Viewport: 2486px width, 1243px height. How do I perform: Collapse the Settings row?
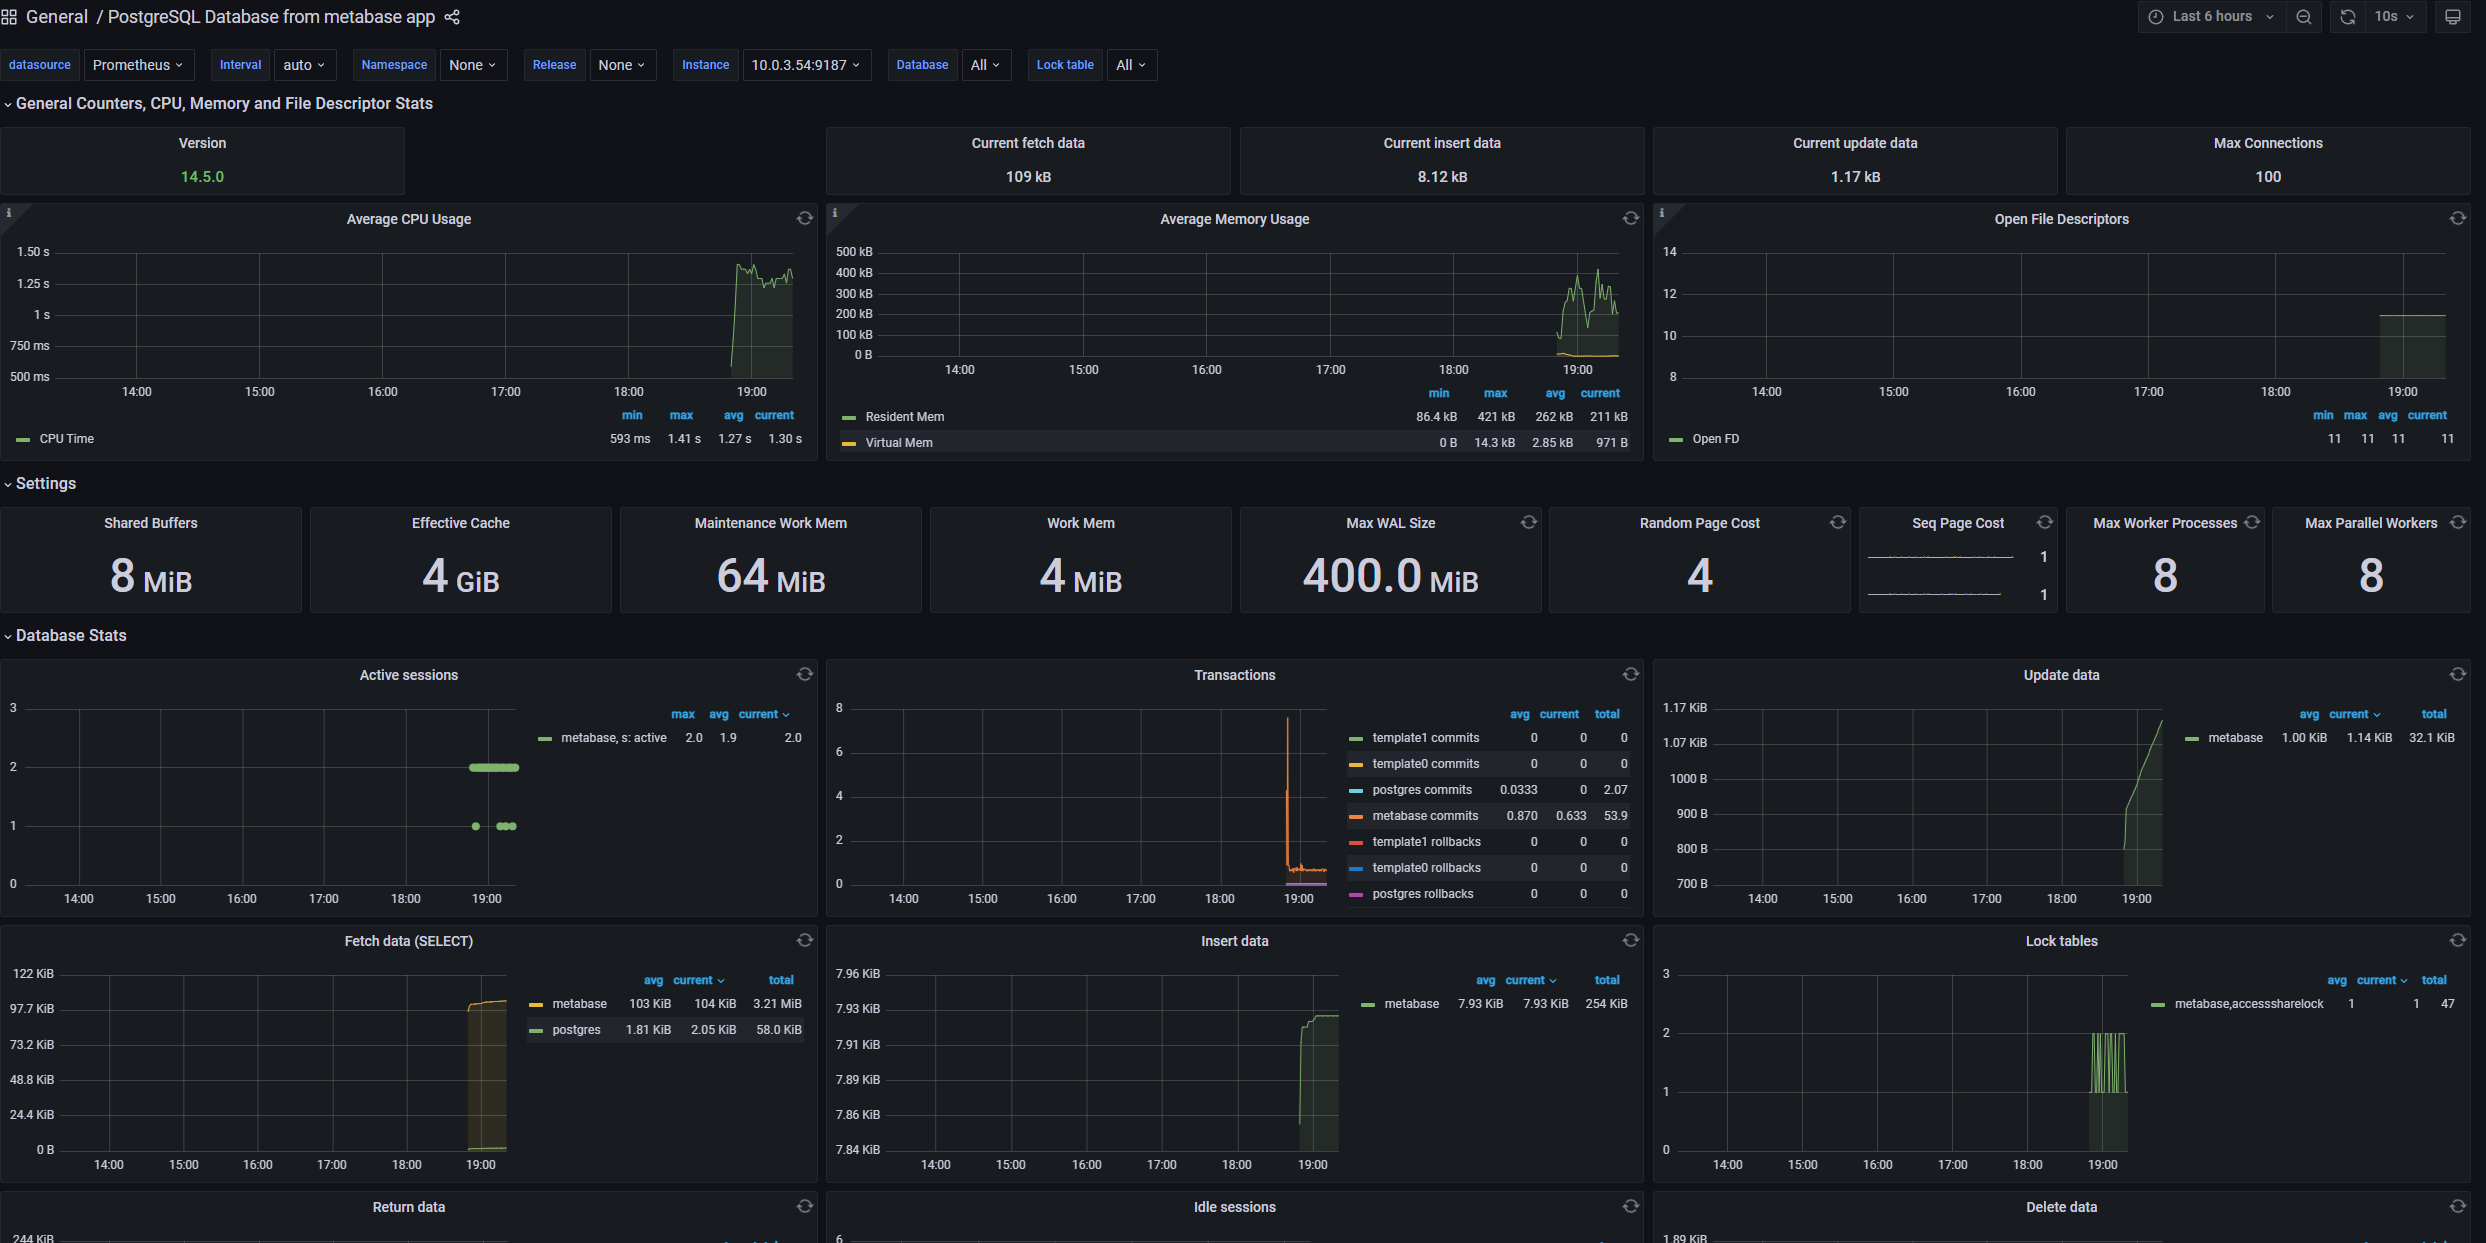tap(45, 484)
